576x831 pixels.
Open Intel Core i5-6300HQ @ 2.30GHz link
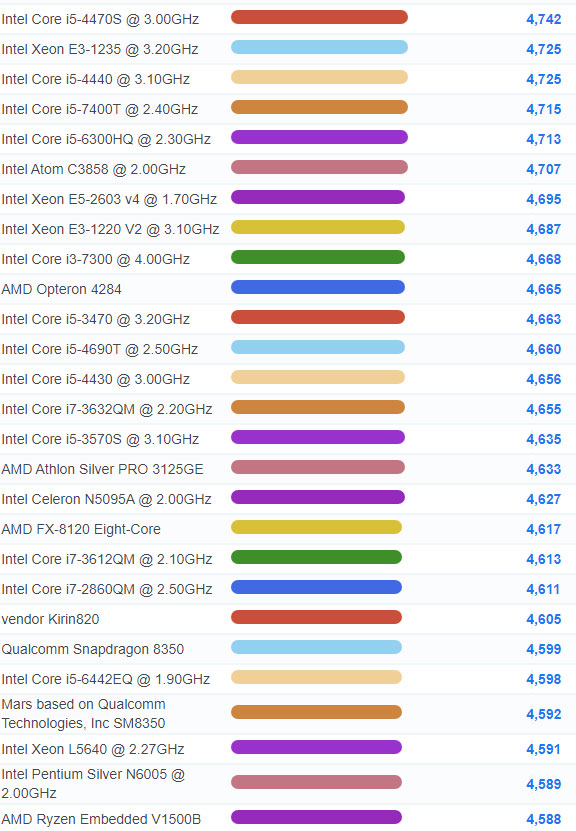106,139
